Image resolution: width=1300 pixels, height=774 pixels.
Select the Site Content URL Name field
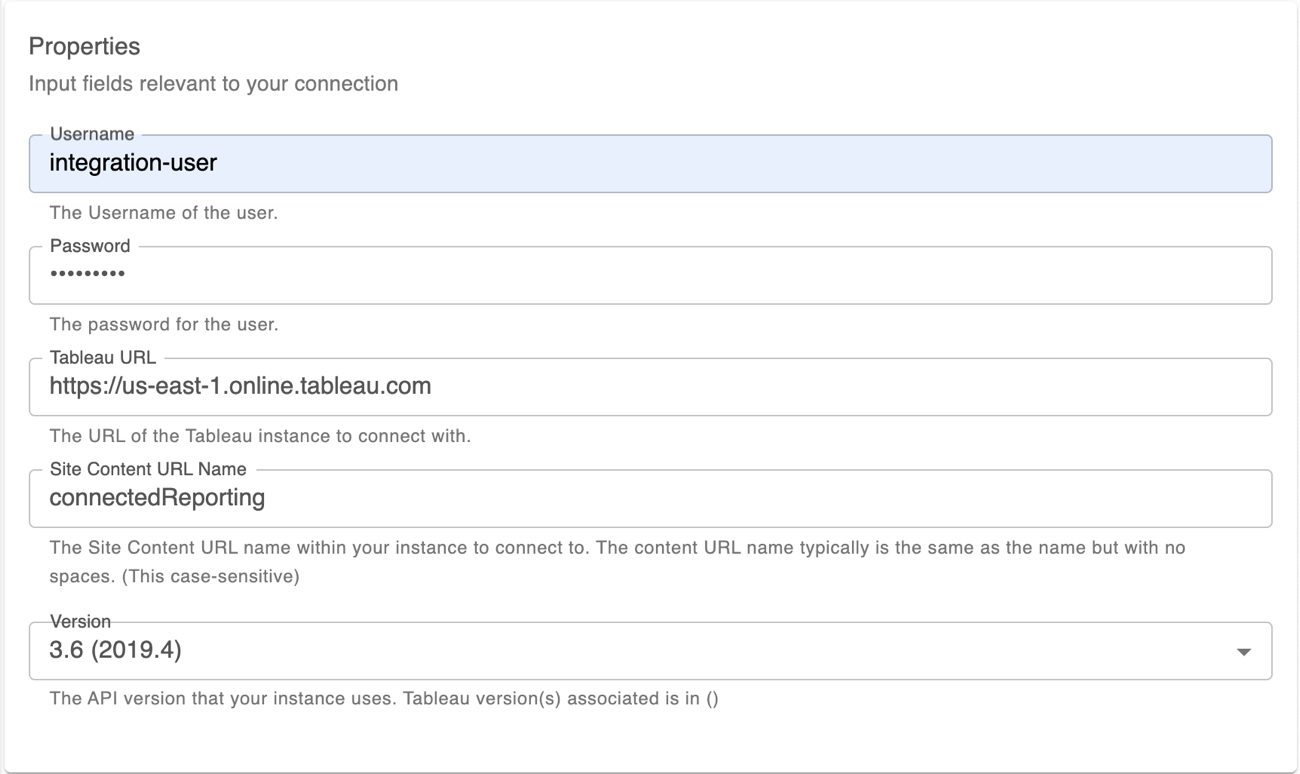pyautogui.click(x=650, y=498)
